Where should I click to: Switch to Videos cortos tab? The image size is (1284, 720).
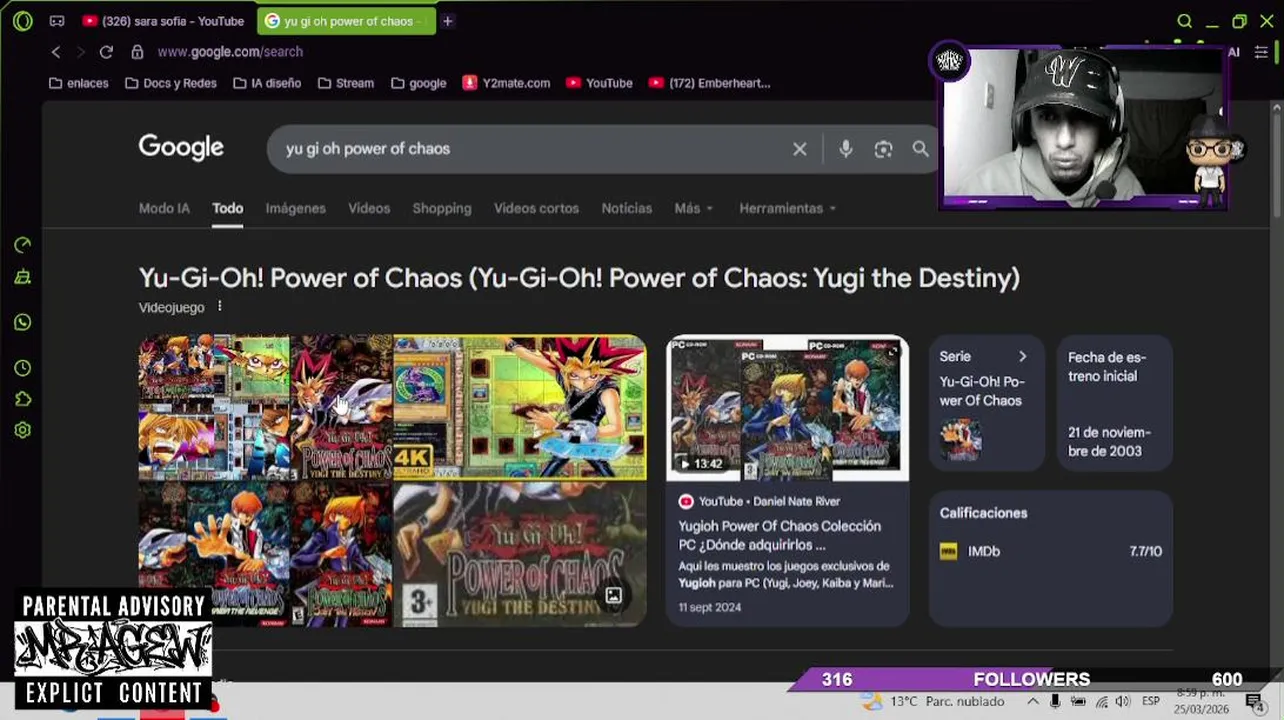pyautogui.click(x=536, y=208)
